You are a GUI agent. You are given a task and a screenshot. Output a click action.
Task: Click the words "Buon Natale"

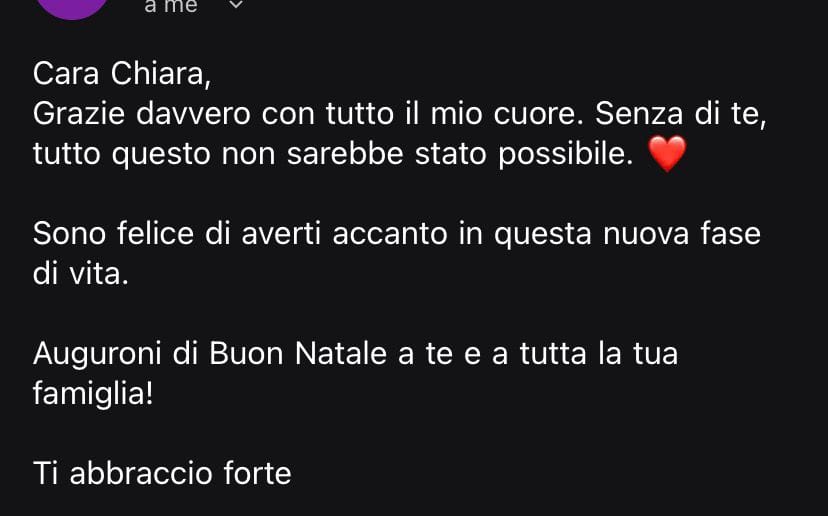point(298,353)
